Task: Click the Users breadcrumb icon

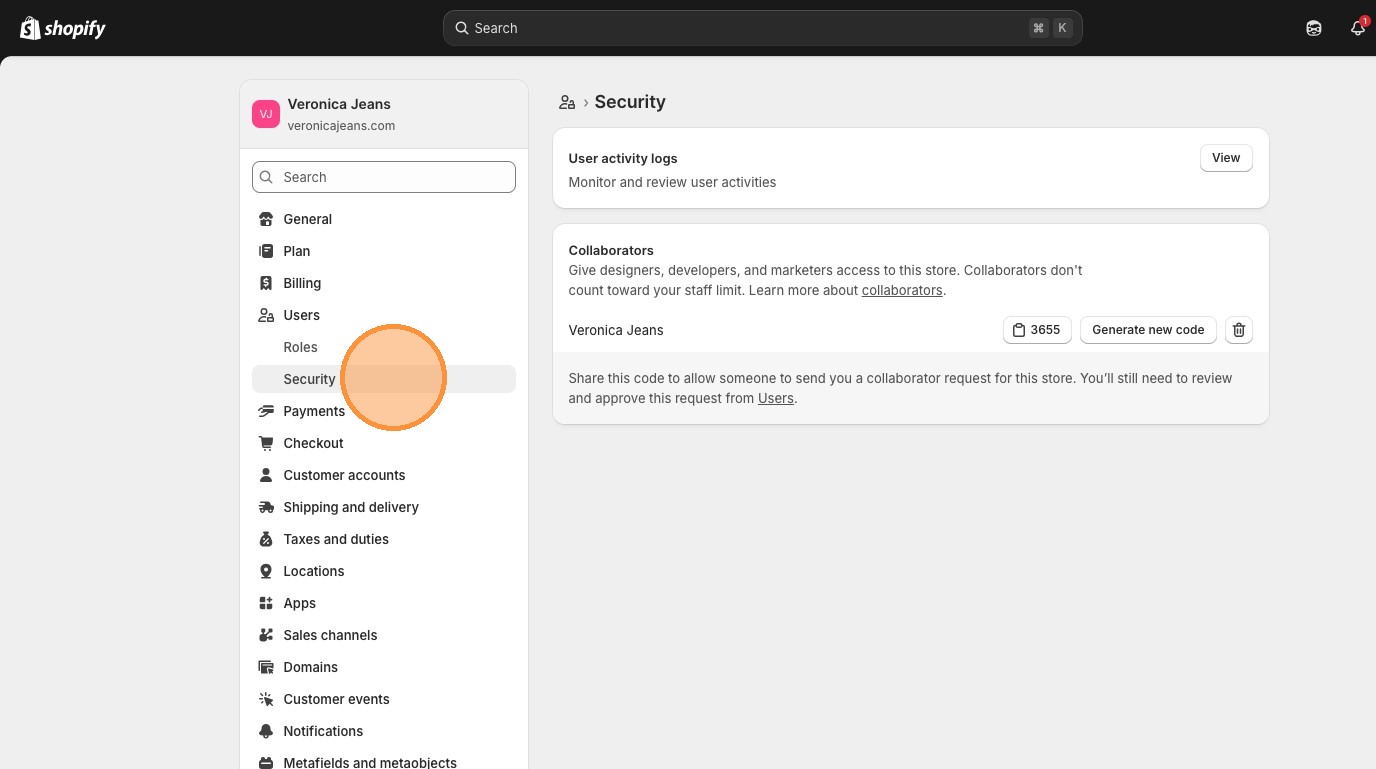Action: [x=567, y=102]
